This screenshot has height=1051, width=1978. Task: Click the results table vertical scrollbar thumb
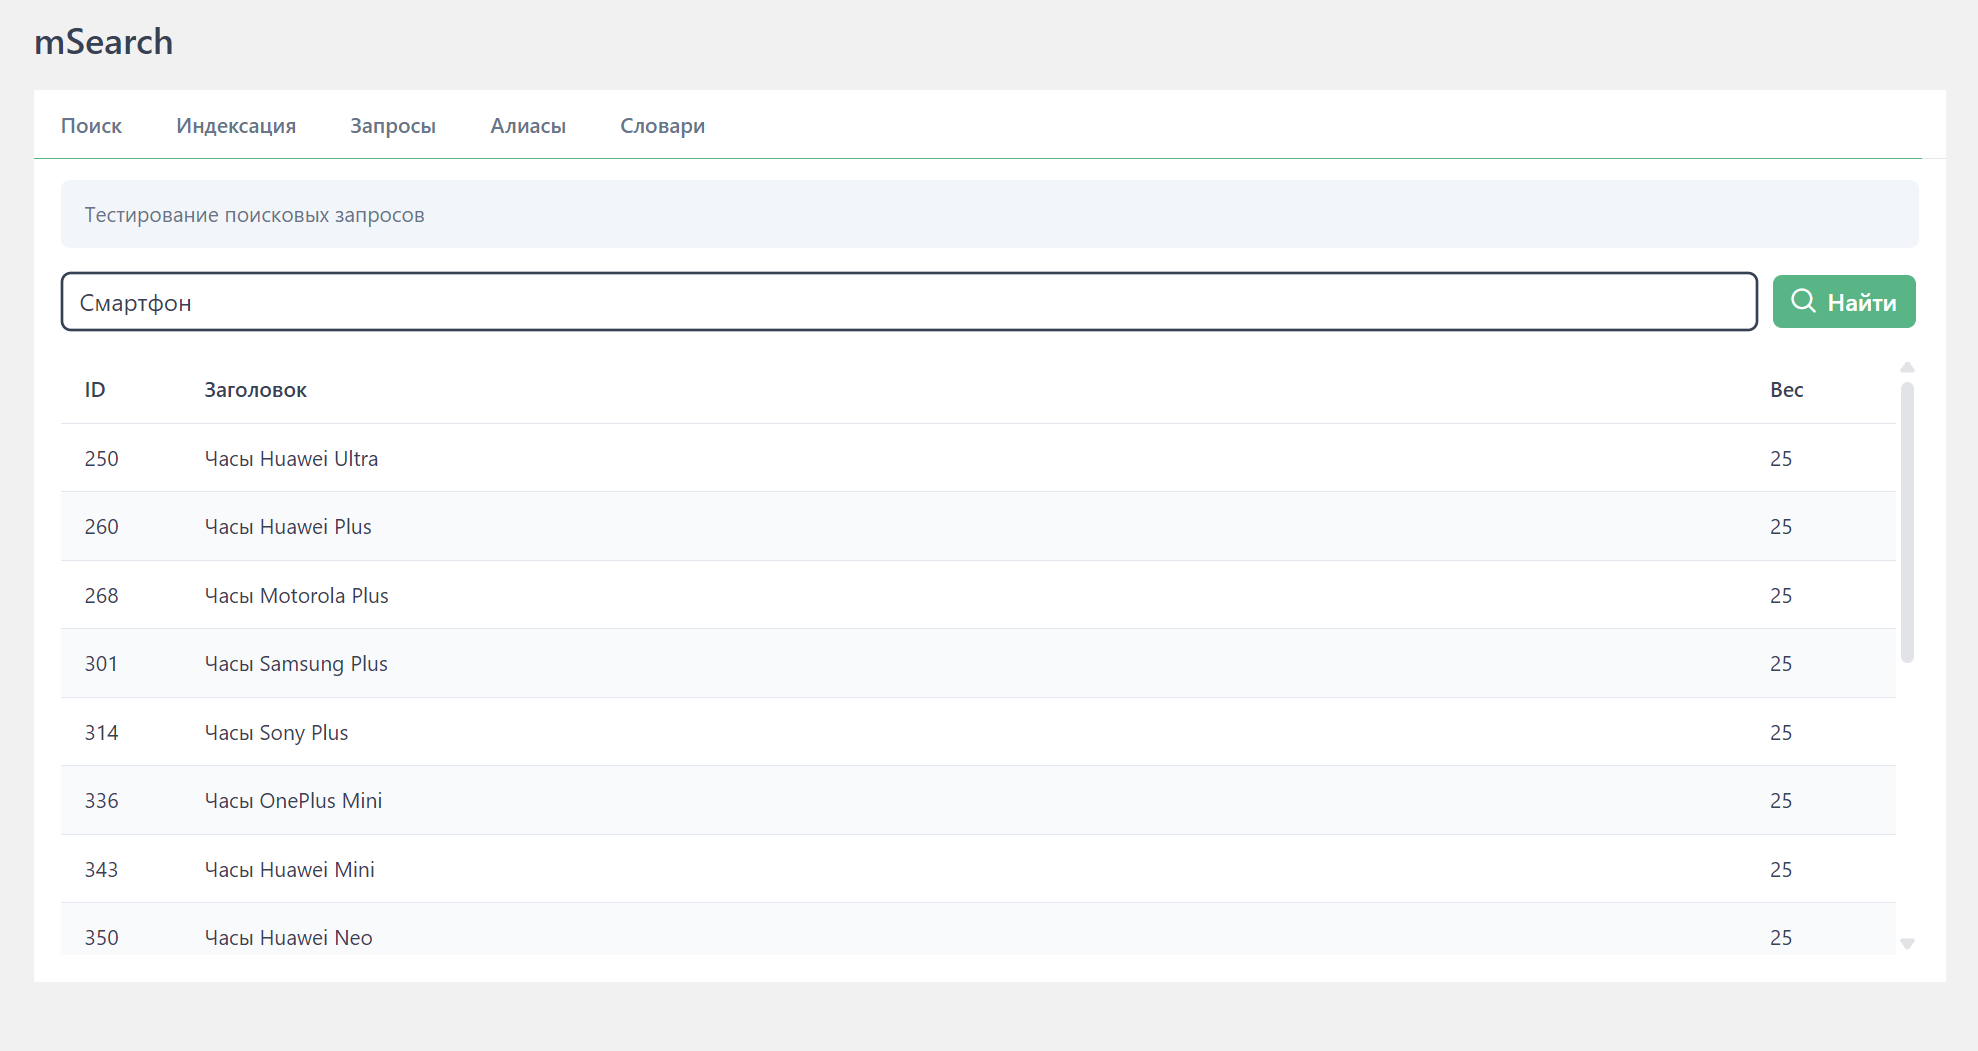click(x=1907, y=522)
